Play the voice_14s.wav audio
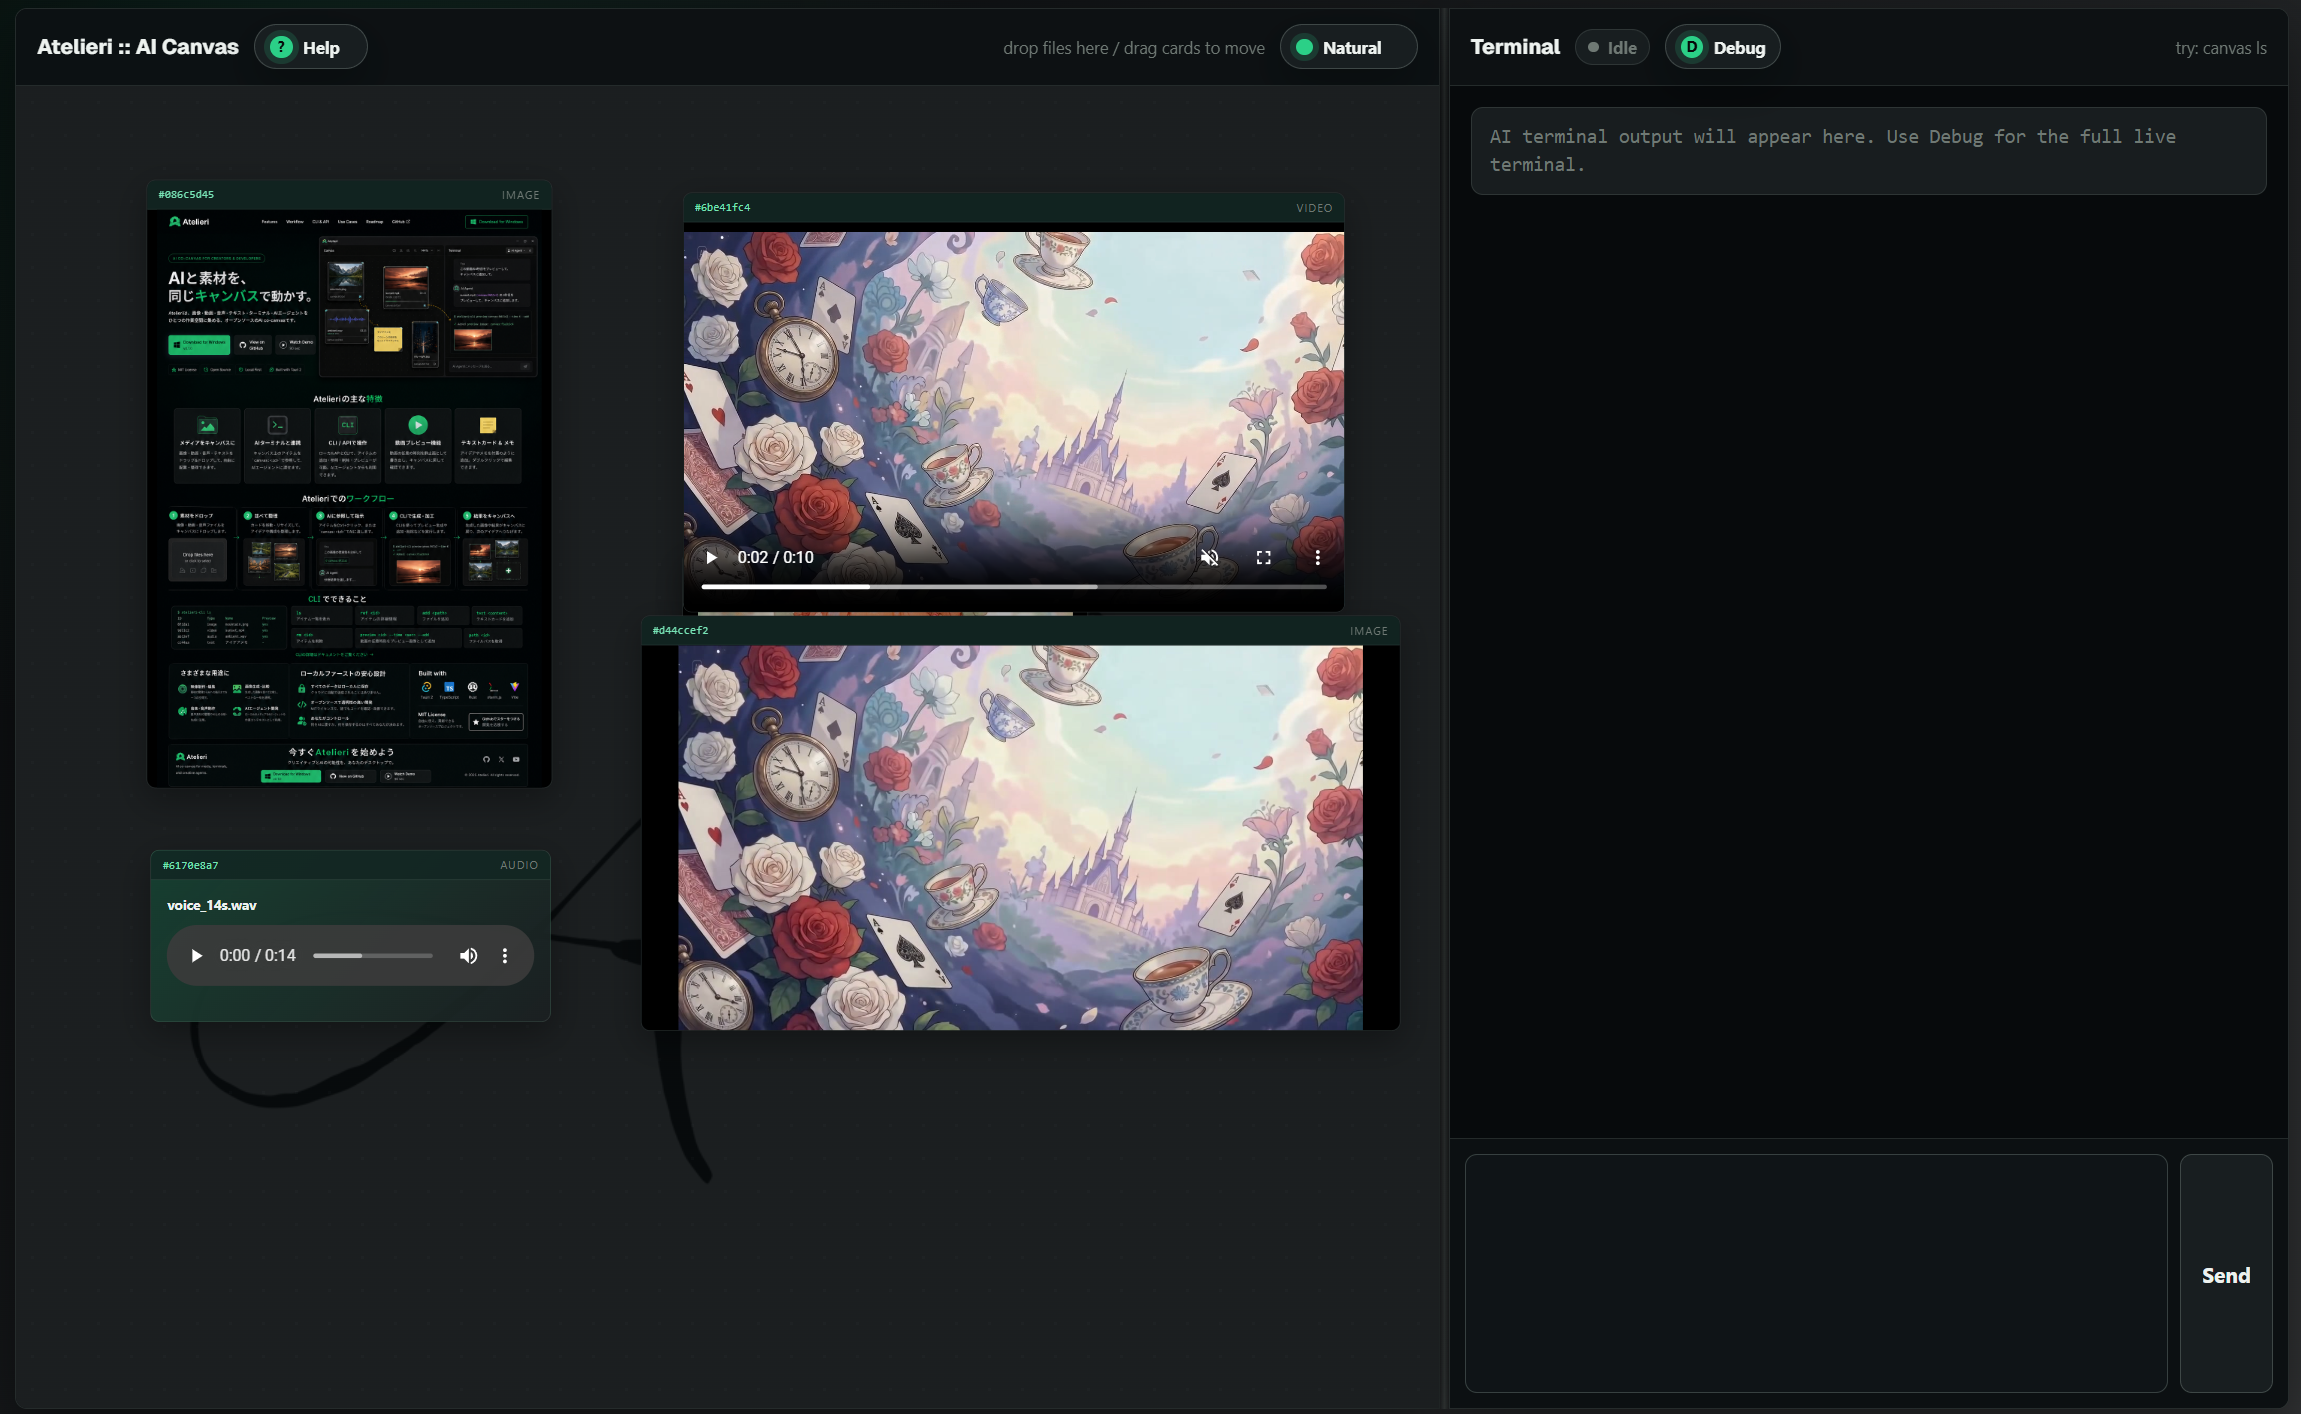Screen dimensions: 2301x1414 pyautogui.click(x=196, y=956)
